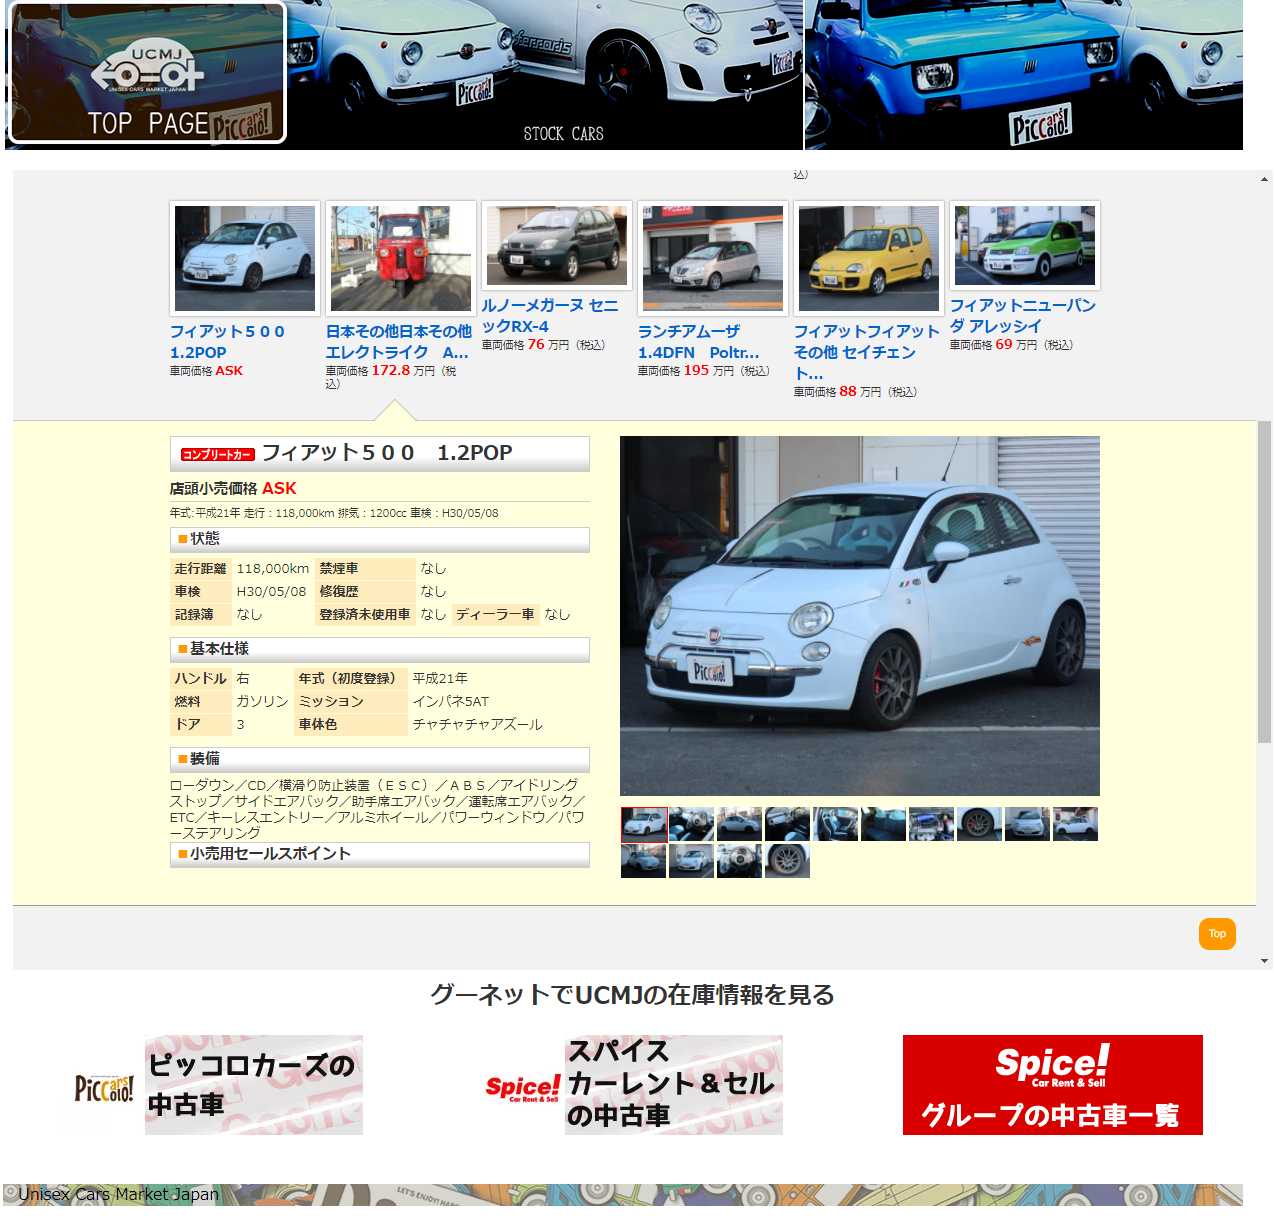Screen dimensions: 1274x1220
Task: Open ピッコロカーズの中古車 banner
Action: (x=254, y=1085)
